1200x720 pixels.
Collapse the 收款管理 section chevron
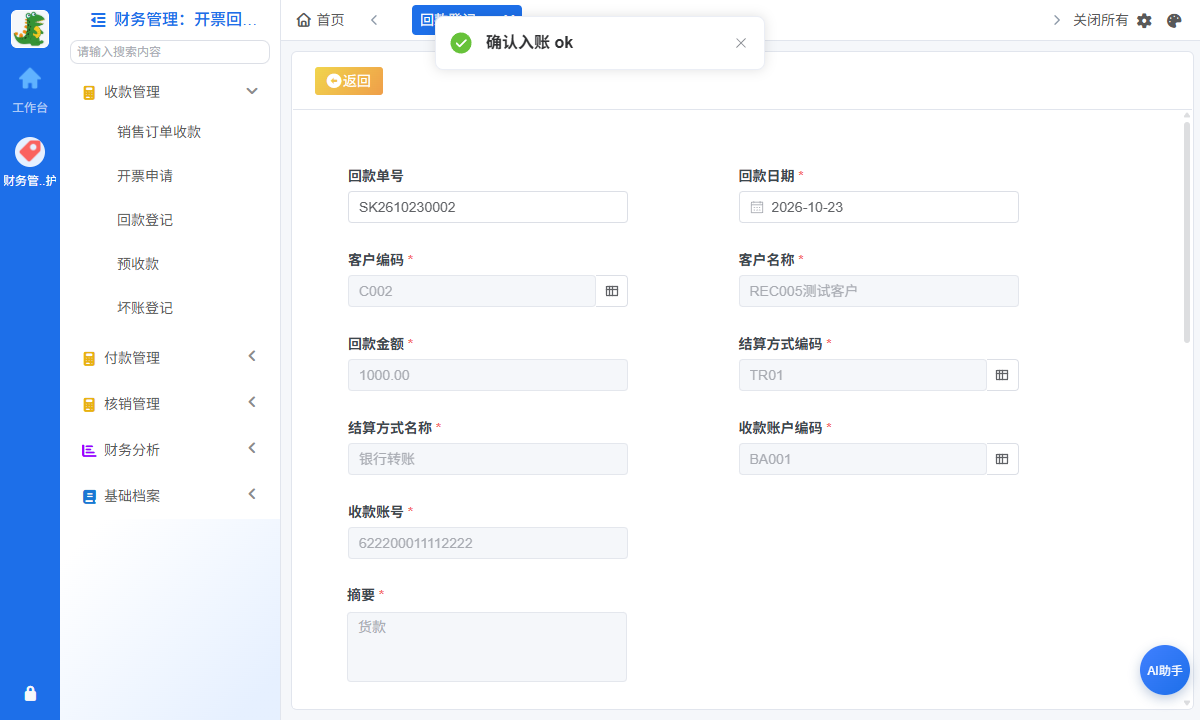click(252, 91)
